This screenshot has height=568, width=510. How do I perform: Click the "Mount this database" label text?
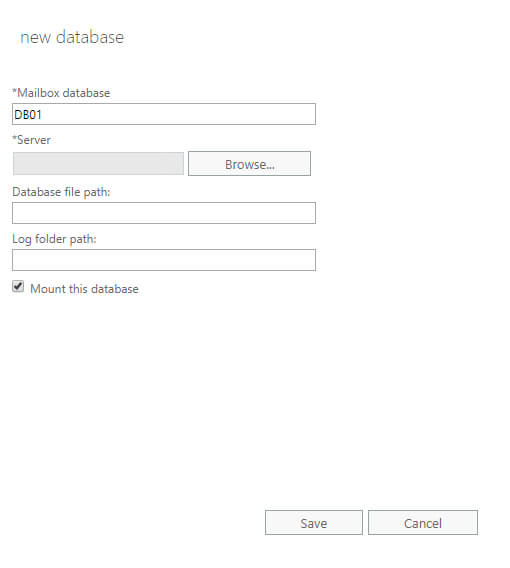pos(84,289)
